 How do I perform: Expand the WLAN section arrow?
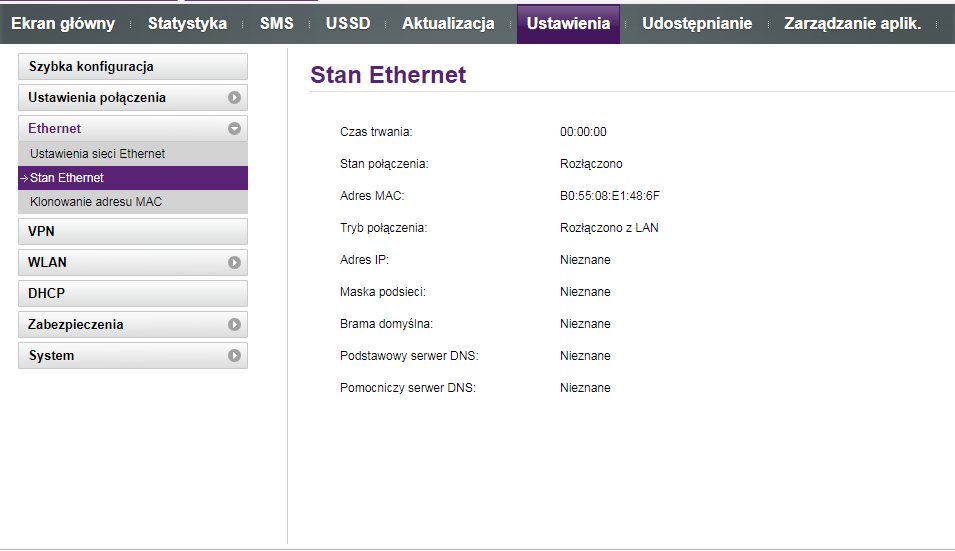[234, 263]
